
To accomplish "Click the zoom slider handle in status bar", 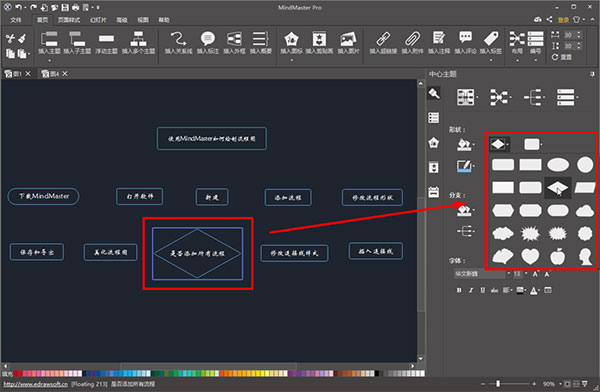I will pyautogui.click(x=498, y=383).
